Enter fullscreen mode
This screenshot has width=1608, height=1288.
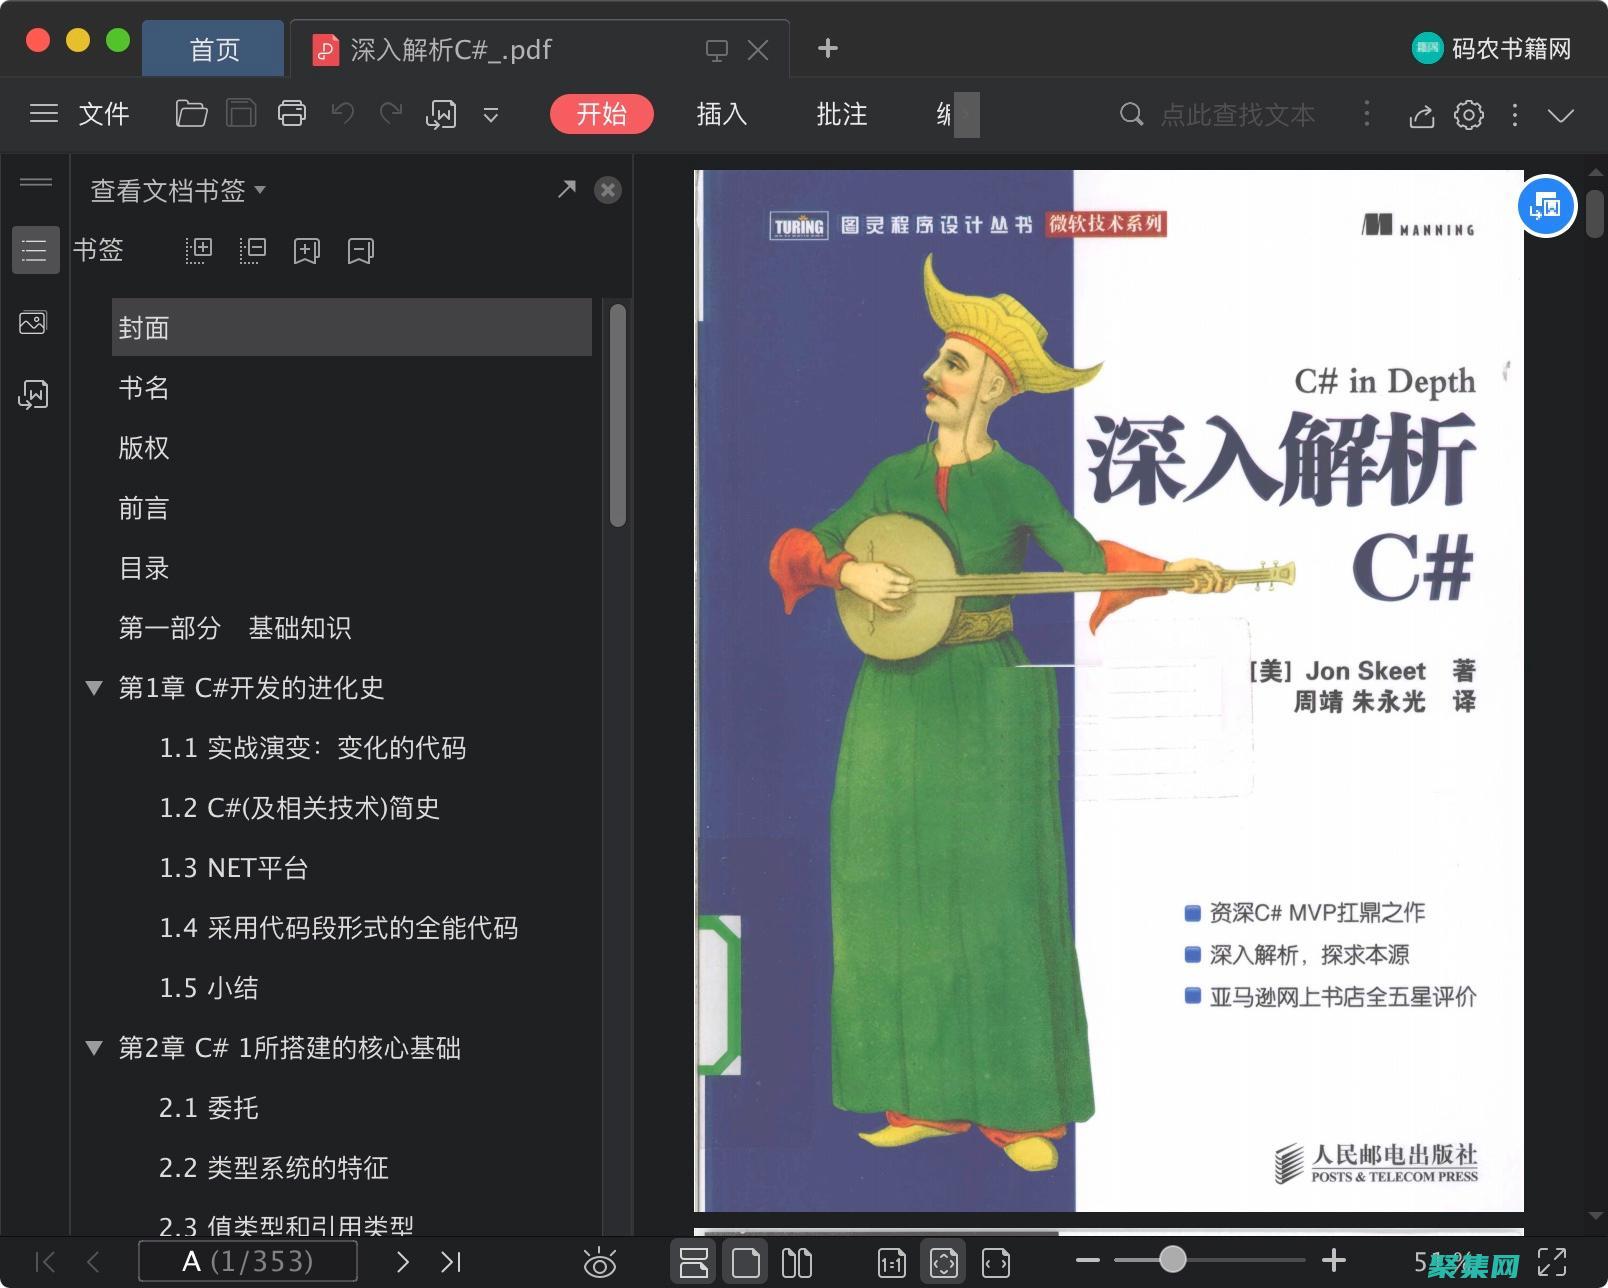[x=1553, y=1260]
